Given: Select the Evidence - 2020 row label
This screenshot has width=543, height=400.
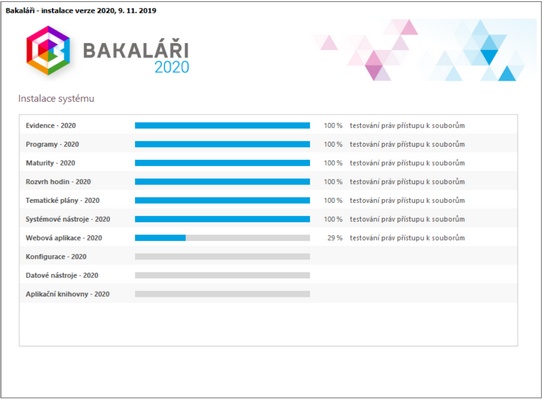Looking at the screenshot, I should [51, 125].
